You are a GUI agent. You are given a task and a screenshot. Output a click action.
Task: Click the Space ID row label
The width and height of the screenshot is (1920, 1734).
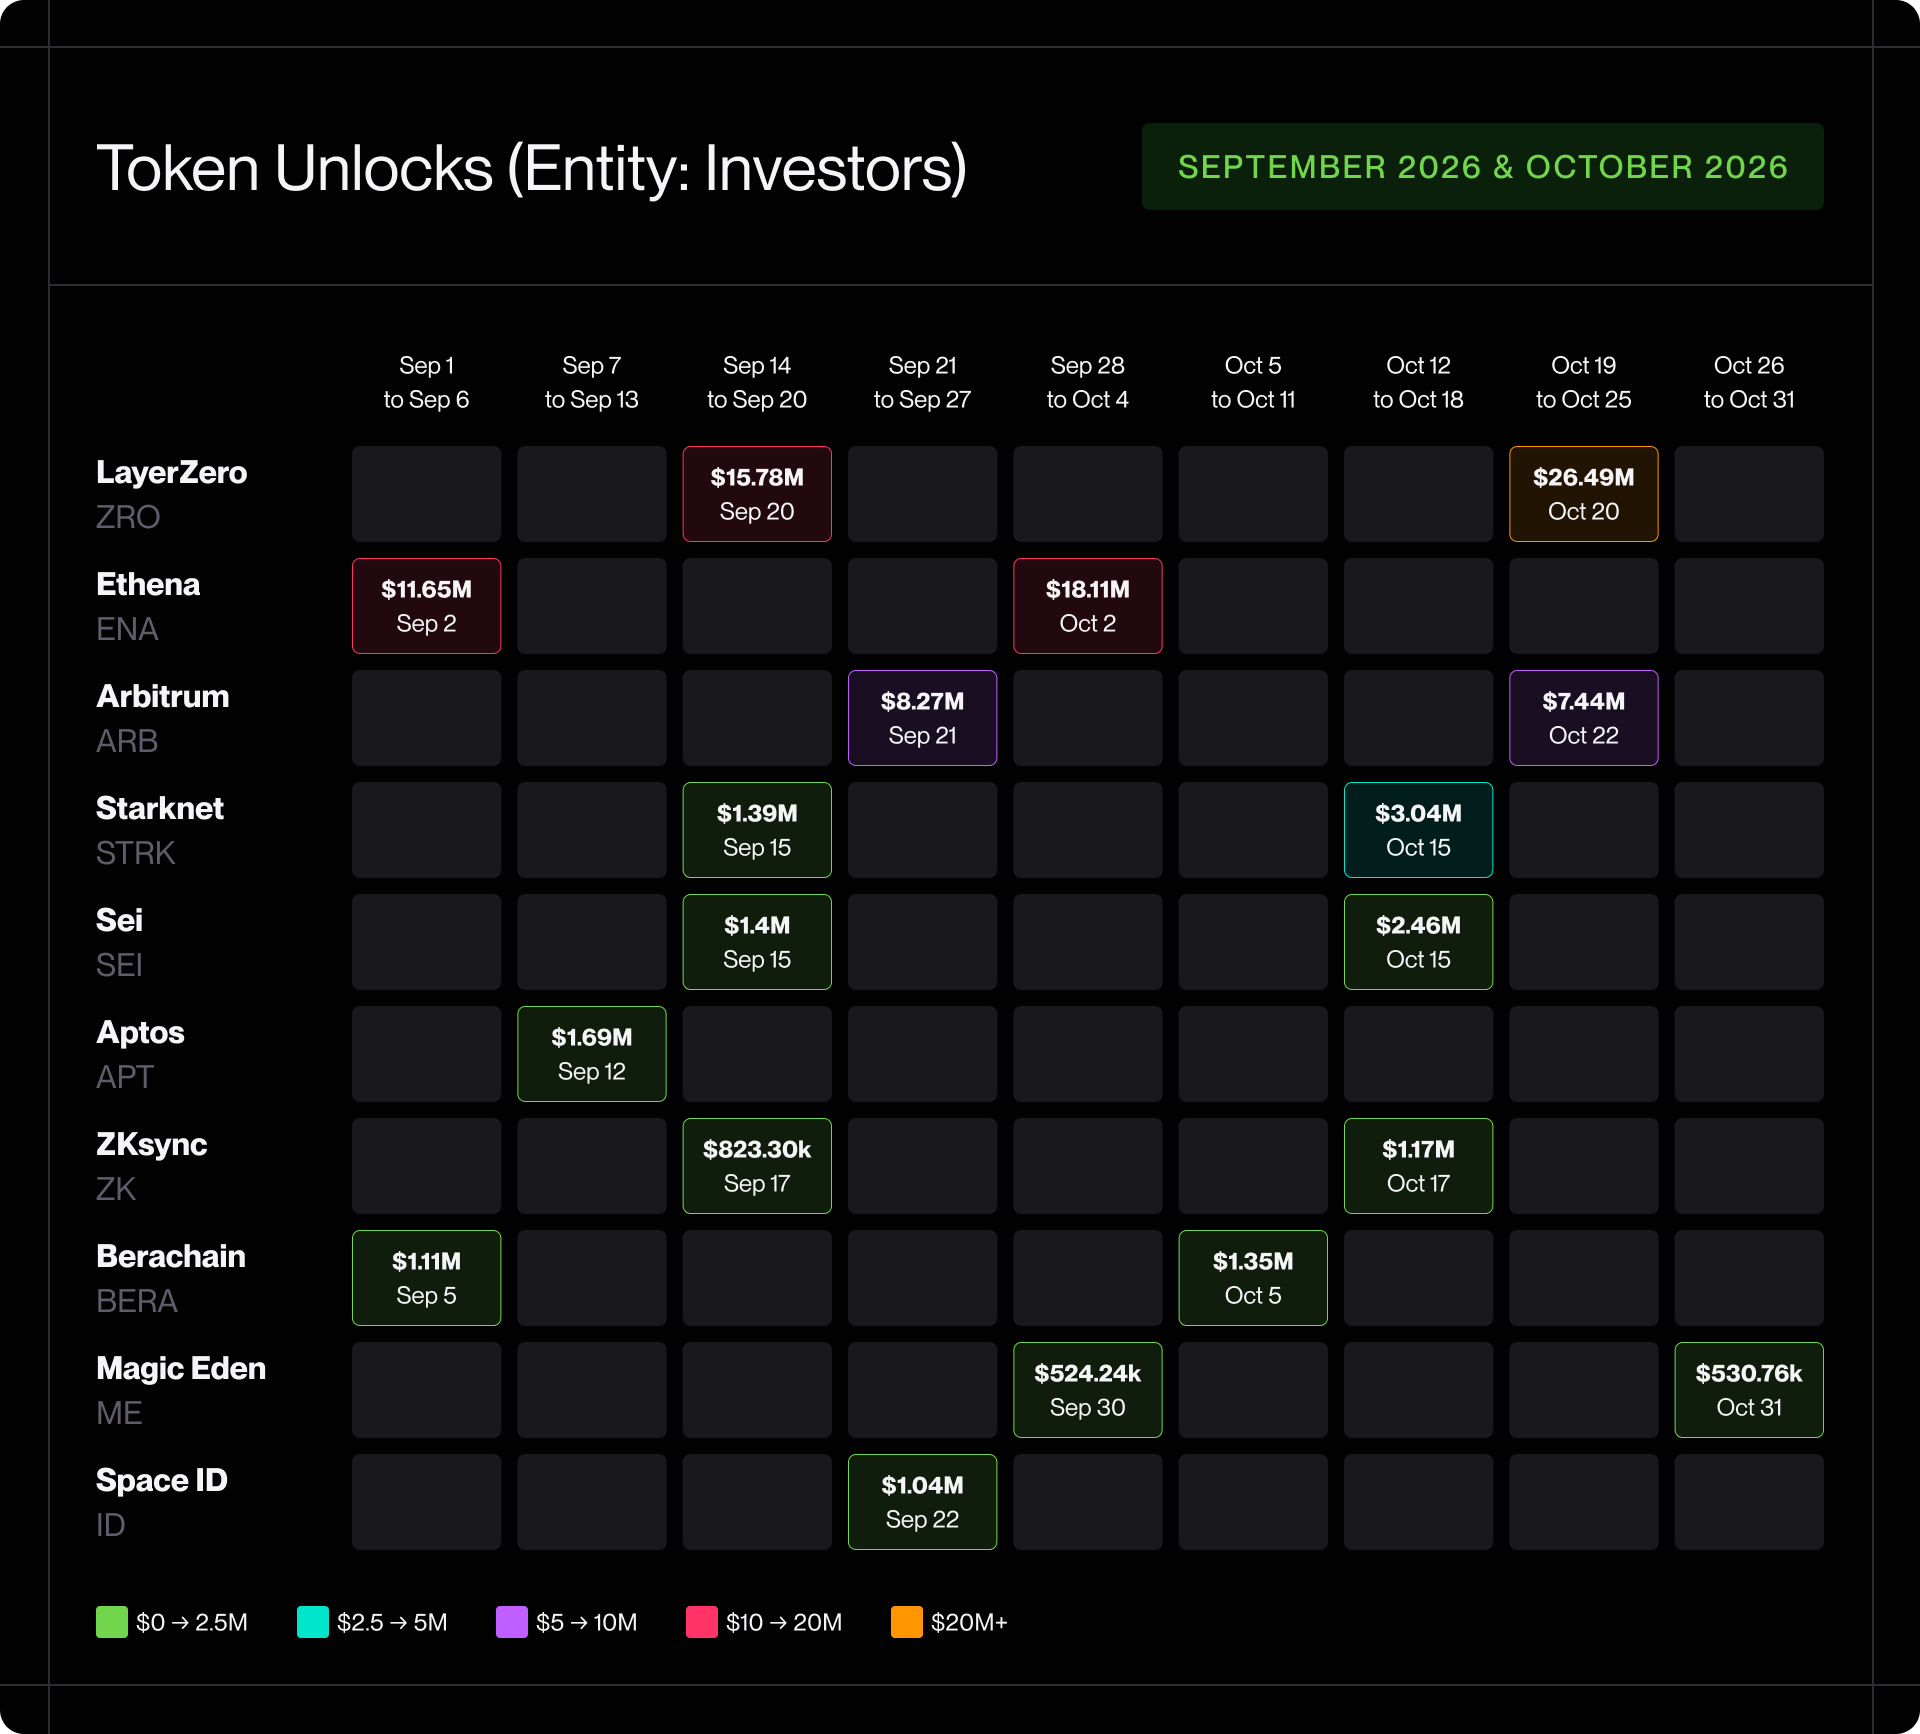[x=162, y=1480]
